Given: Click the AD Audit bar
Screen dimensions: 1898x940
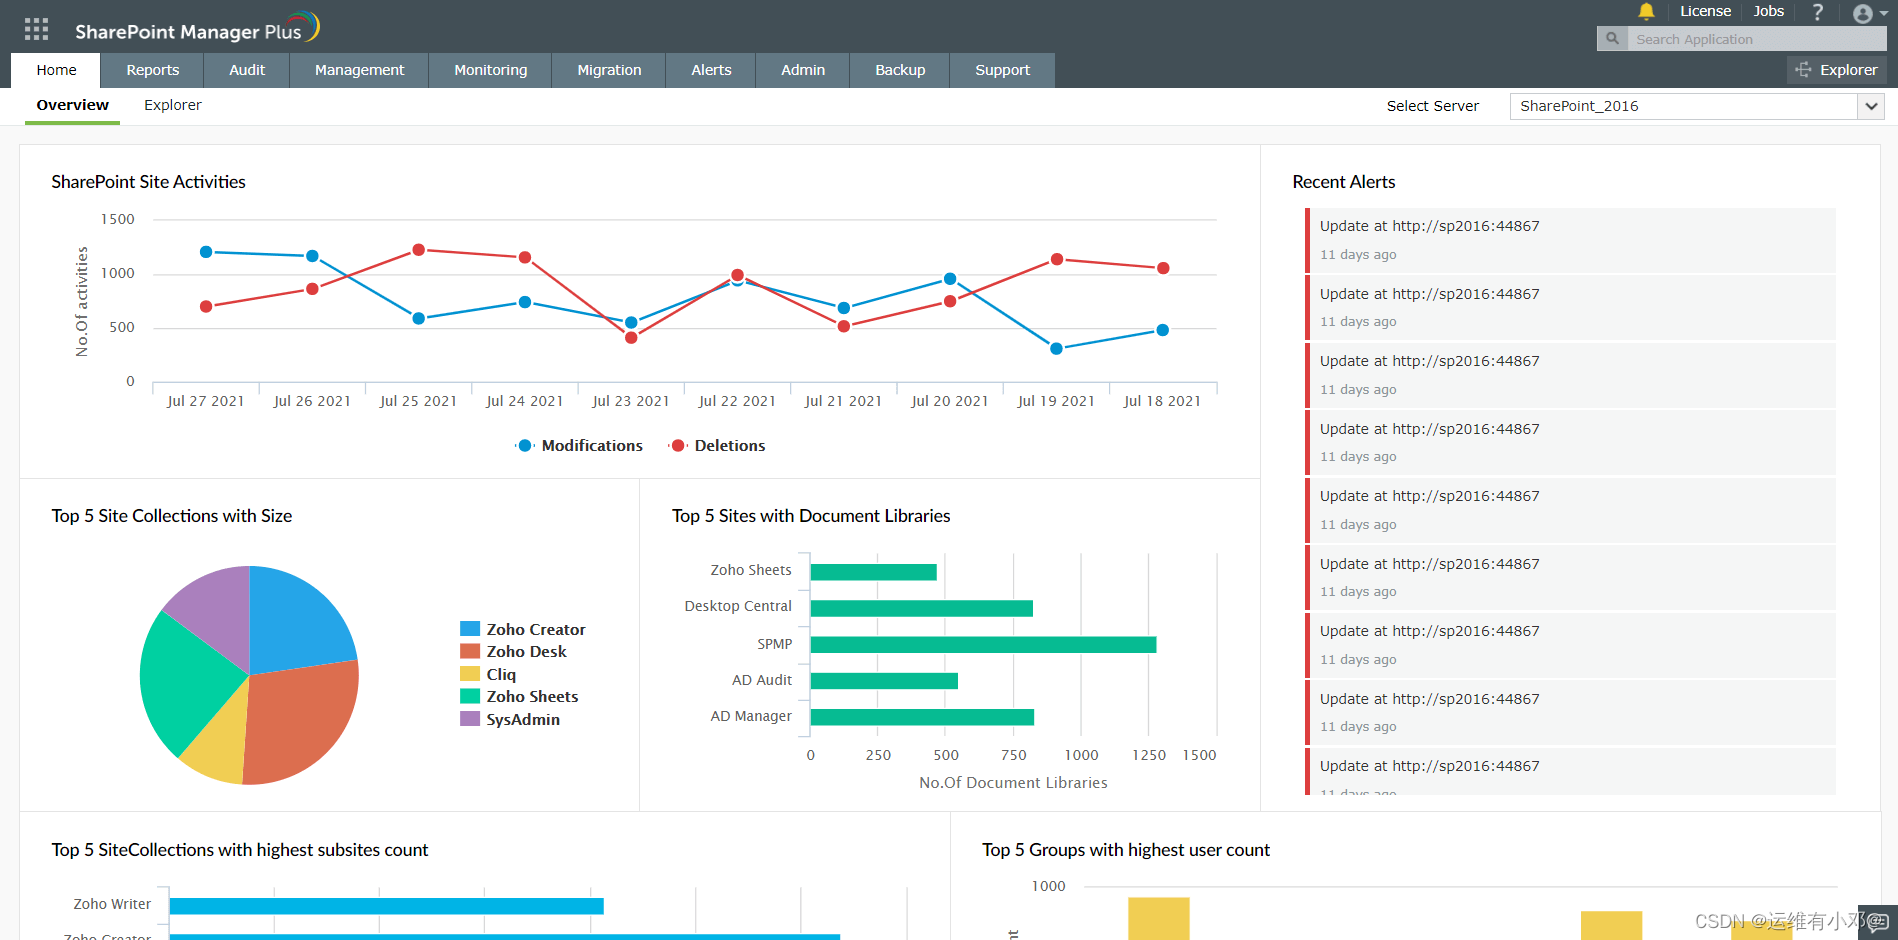Looking at the screenshot, I should coord(884,681).
